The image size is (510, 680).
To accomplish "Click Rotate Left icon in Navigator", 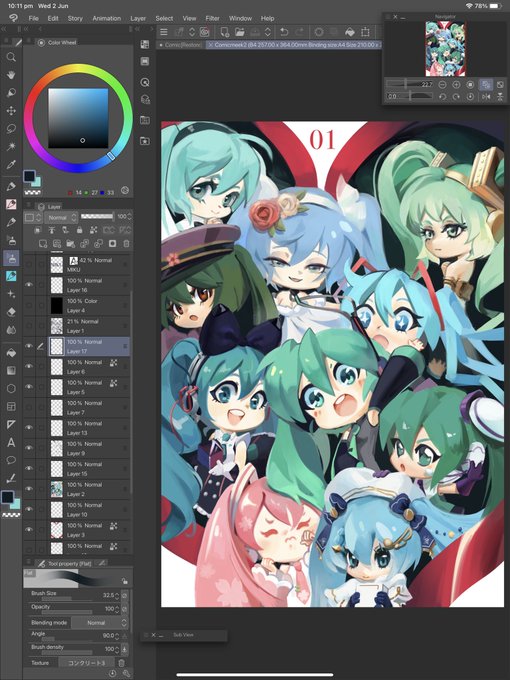I will point(442,97).
